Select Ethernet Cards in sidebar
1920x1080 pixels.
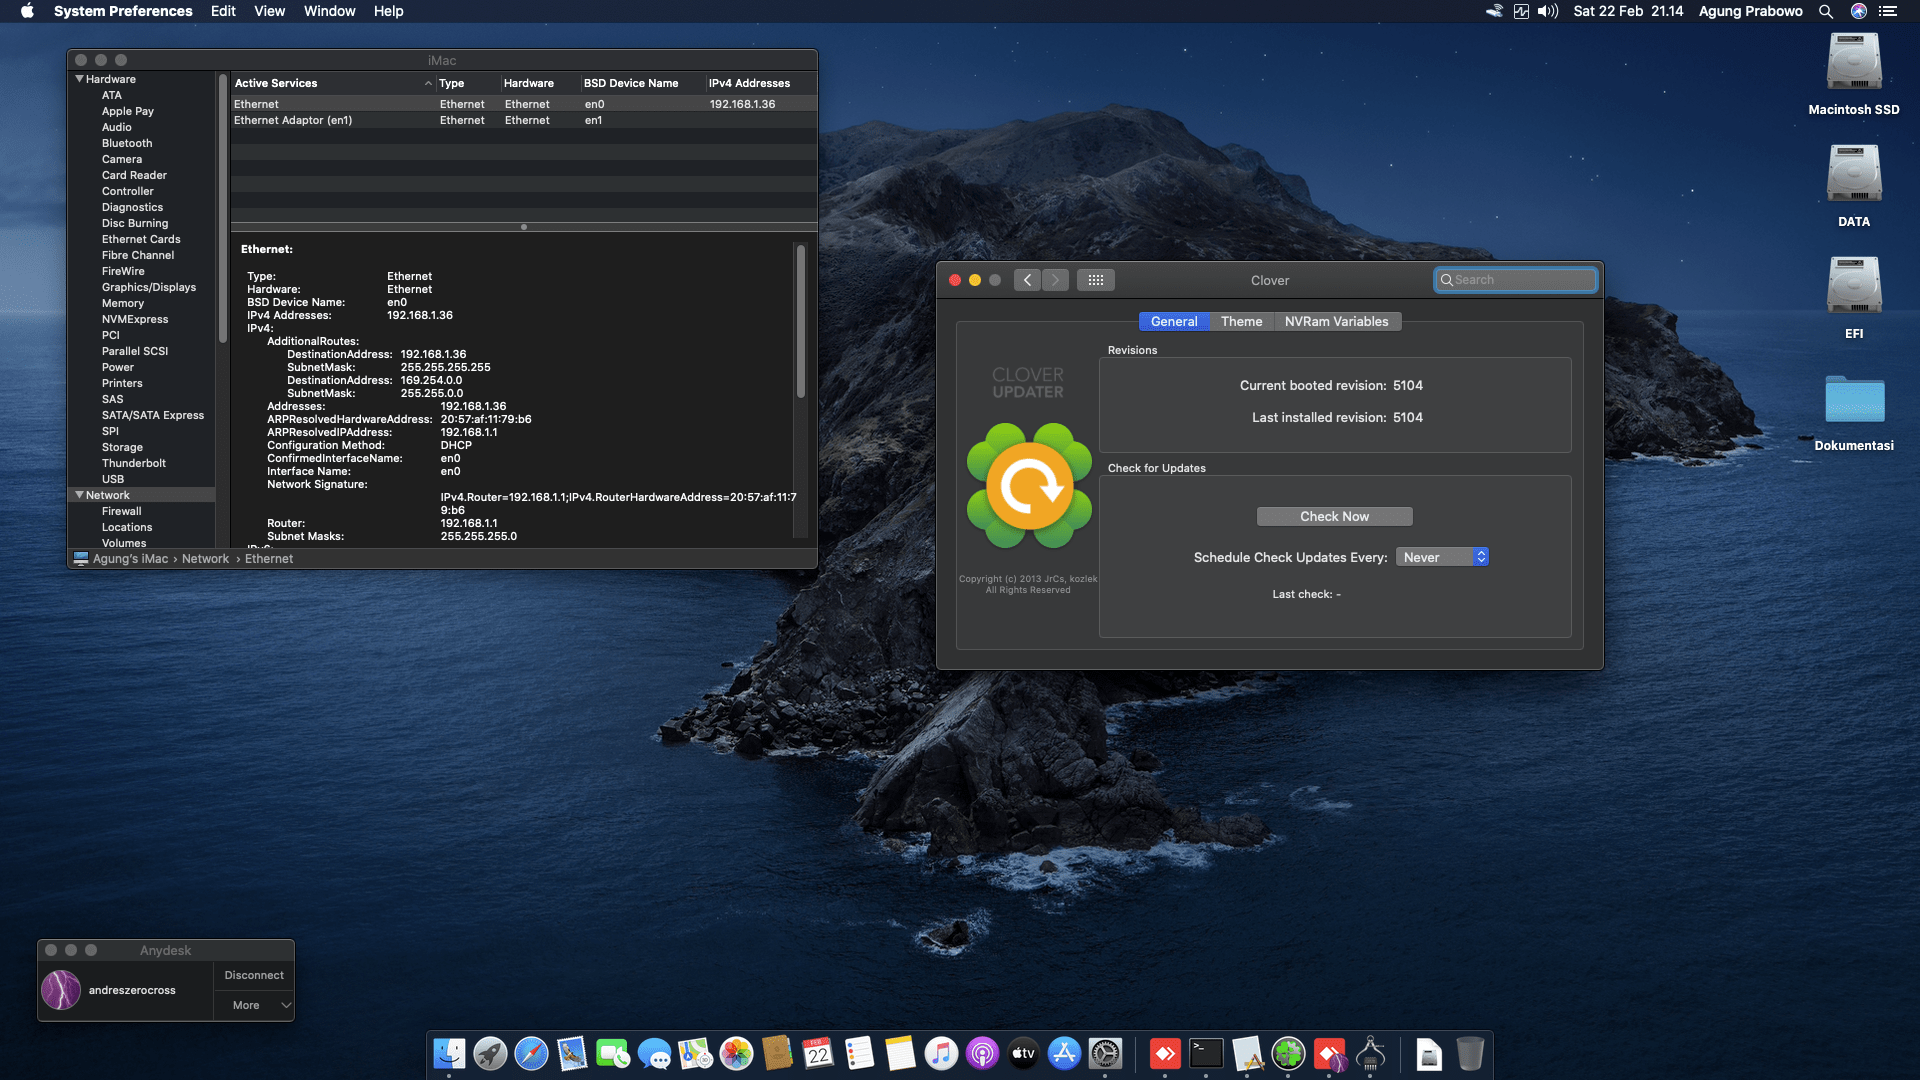(141, 239)
